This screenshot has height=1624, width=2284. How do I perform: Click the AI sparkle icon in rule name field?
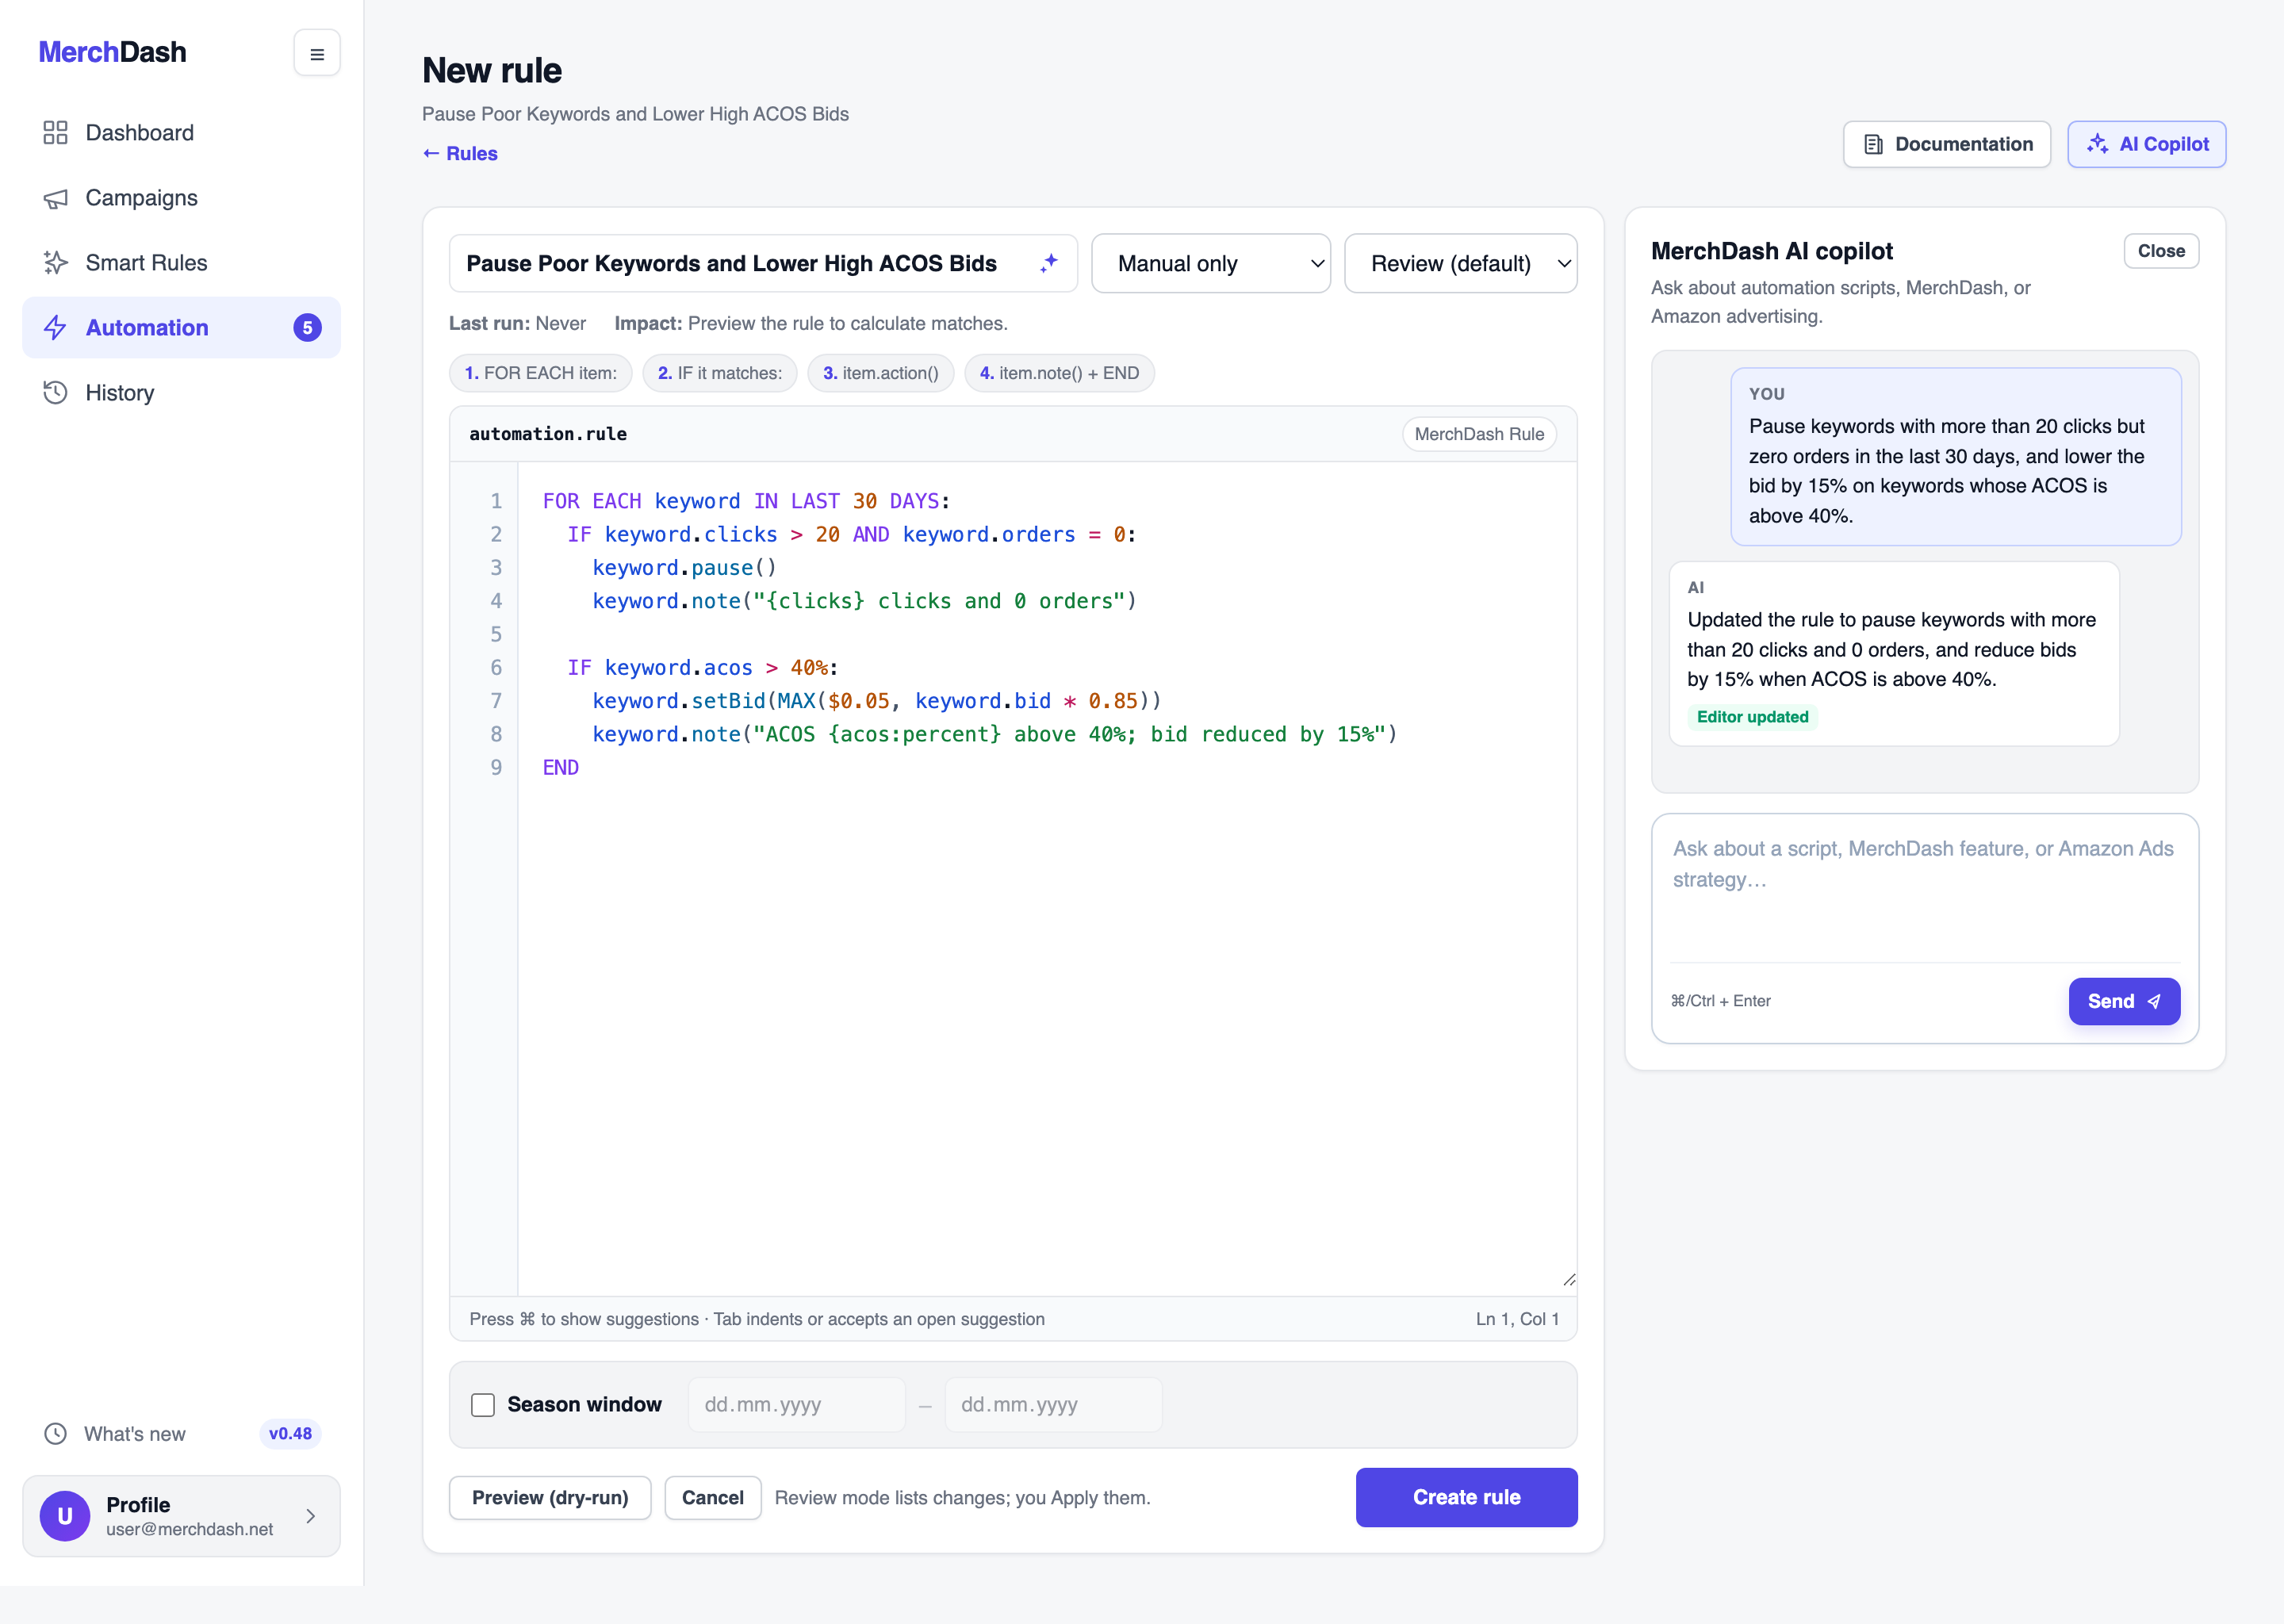[1049, 263]
